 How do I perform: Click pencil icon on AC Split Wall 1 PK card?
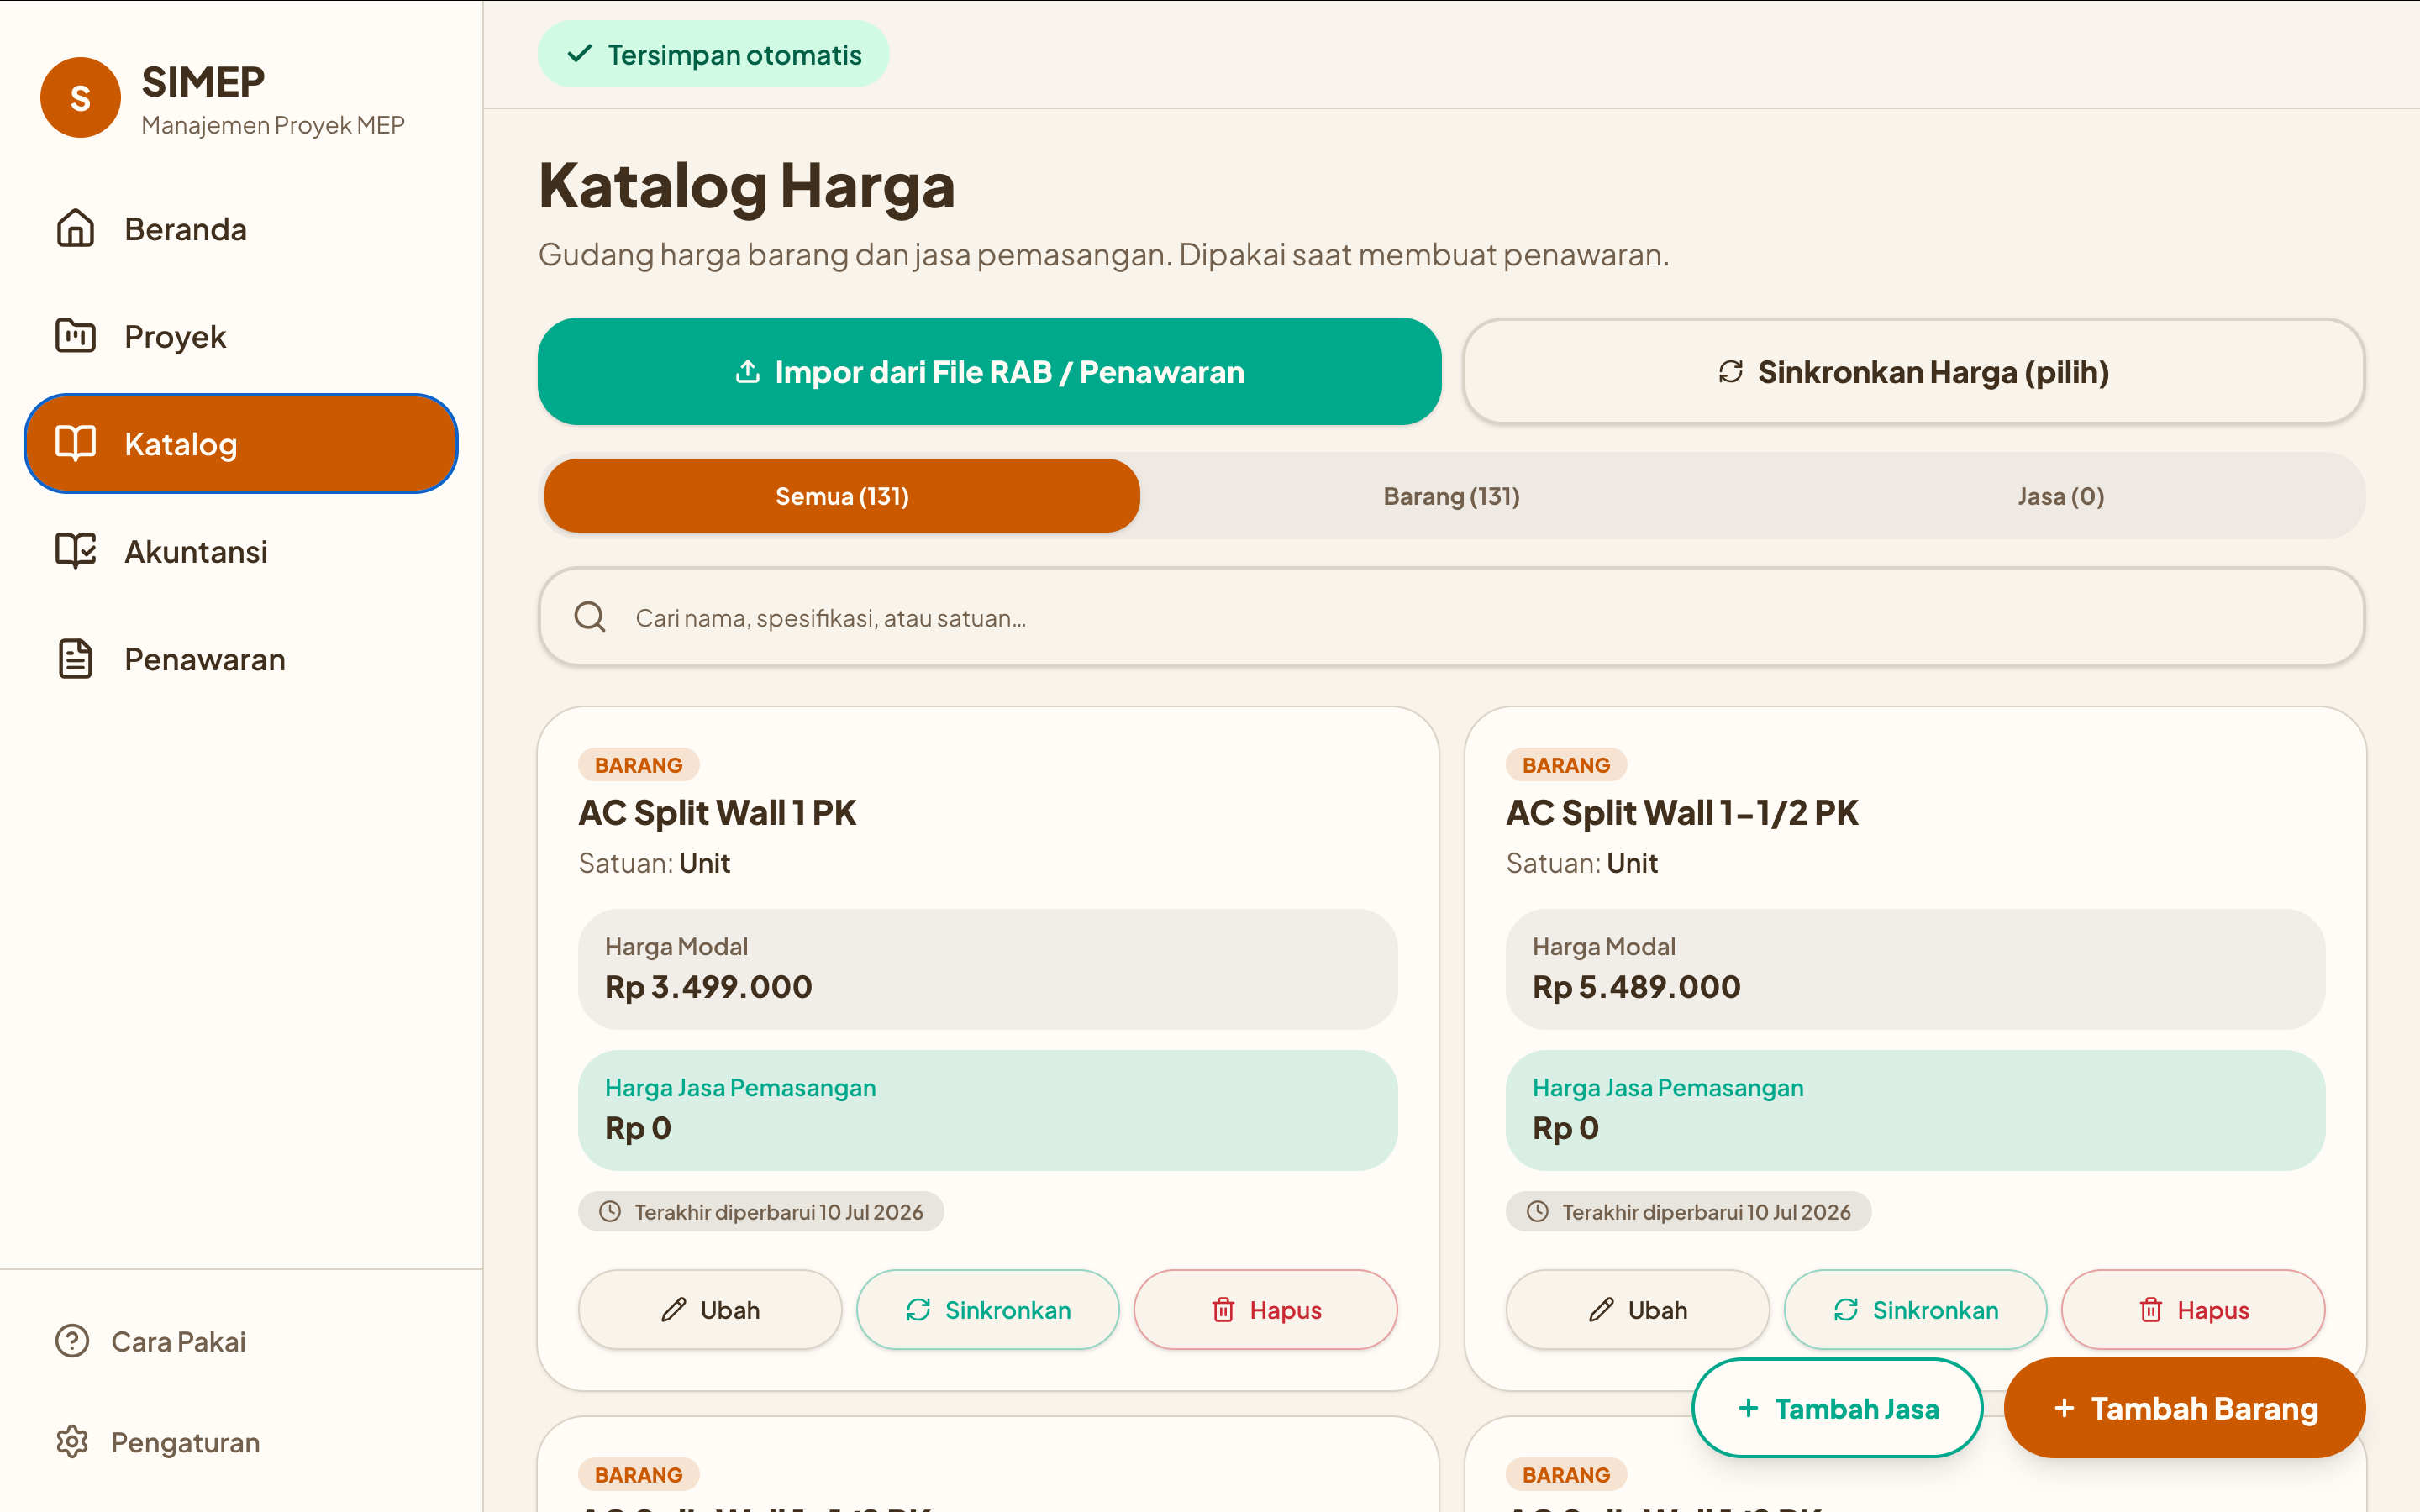point(674,1310)
